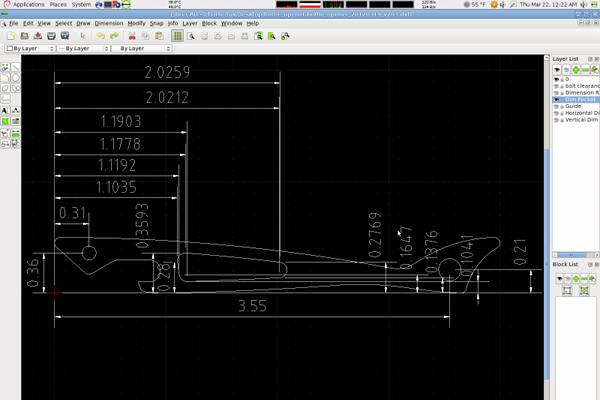Click the green Redo arrow icon
This screenshot has width=600, height=400.
(x=114, y=36)
